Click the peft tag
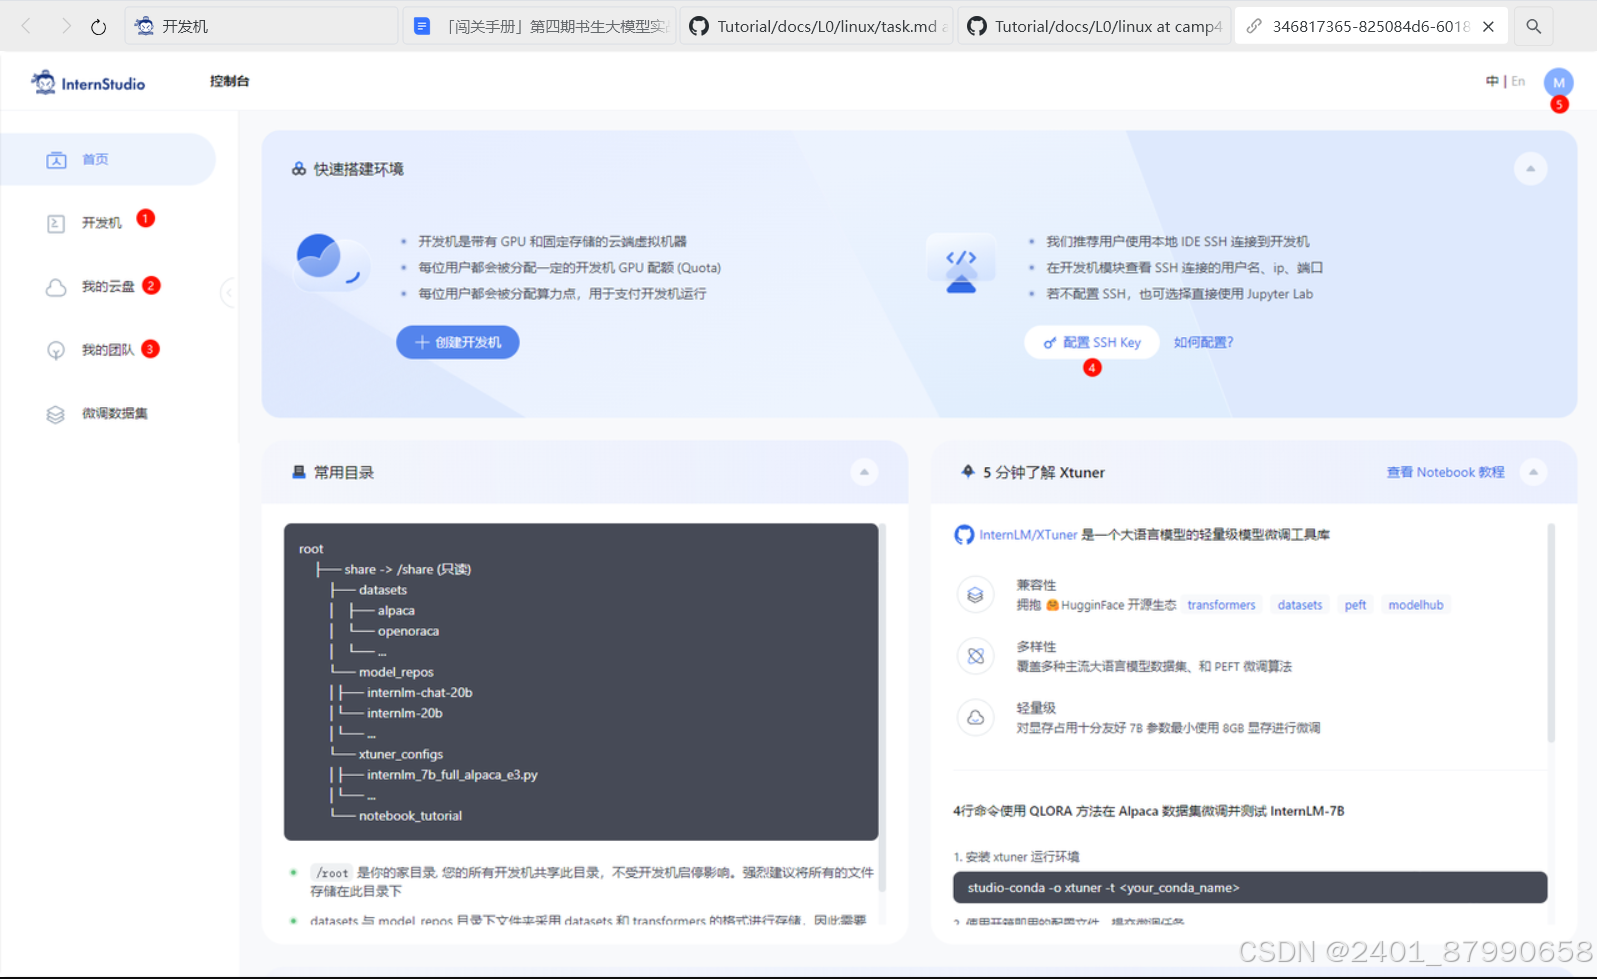 [x=1355, y=605]
